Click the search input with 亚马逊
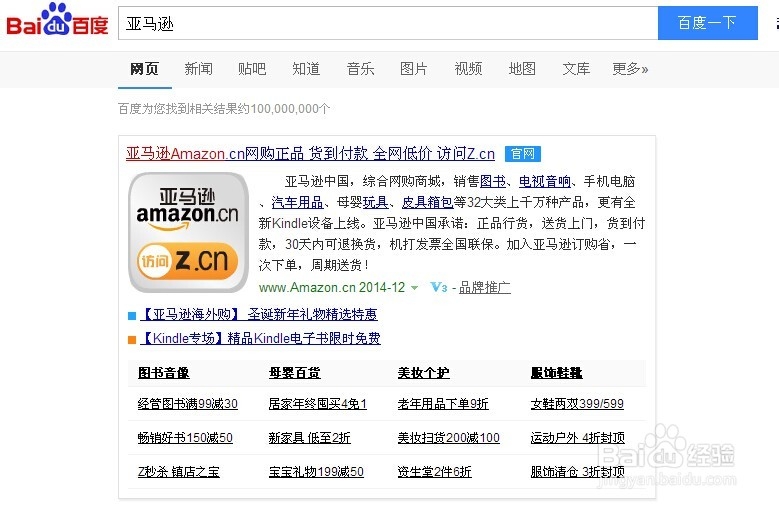This screenshot has width=779, height=507. [388, 23]
